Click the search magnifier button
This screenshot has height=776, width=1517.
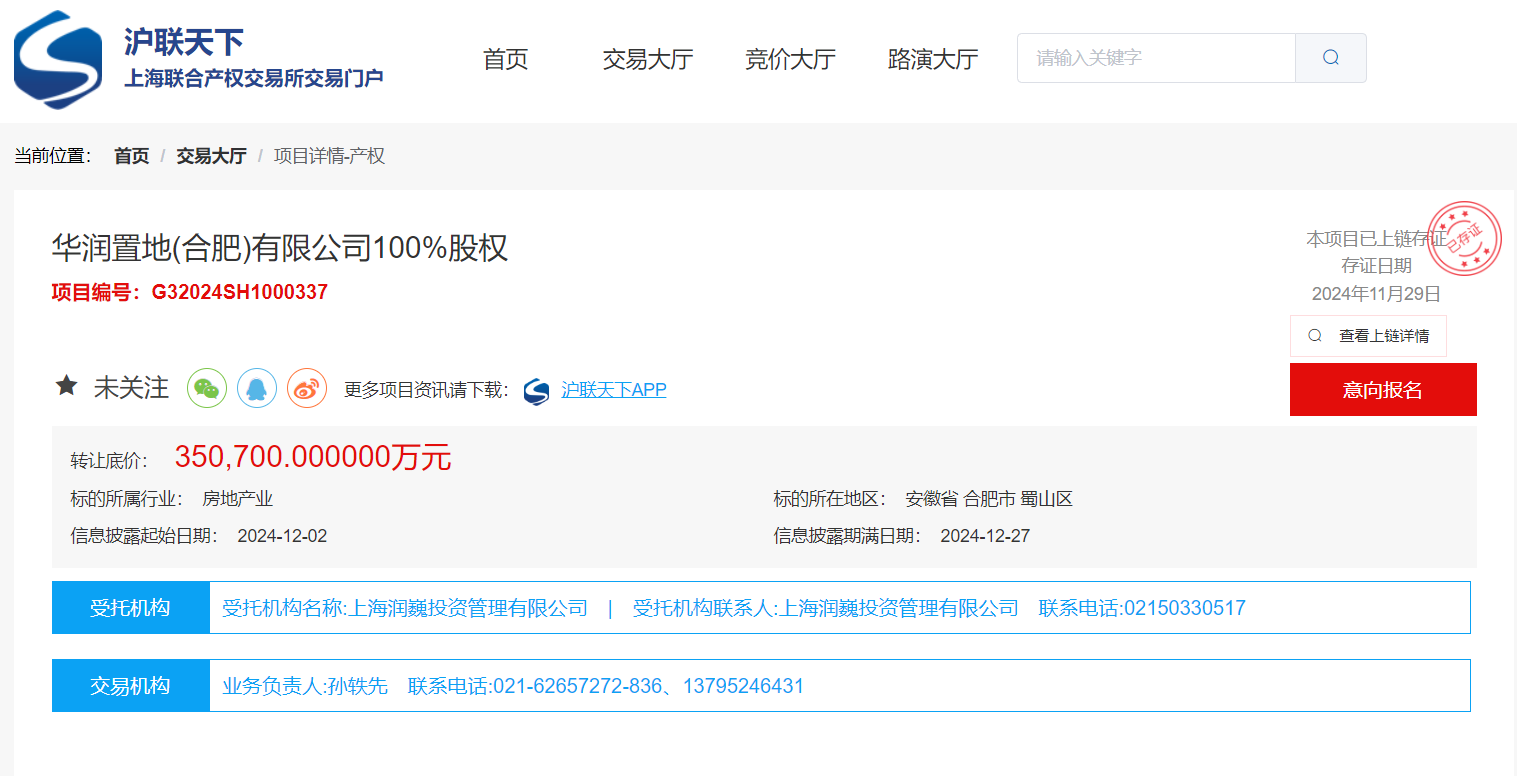tap(1331, 58)
